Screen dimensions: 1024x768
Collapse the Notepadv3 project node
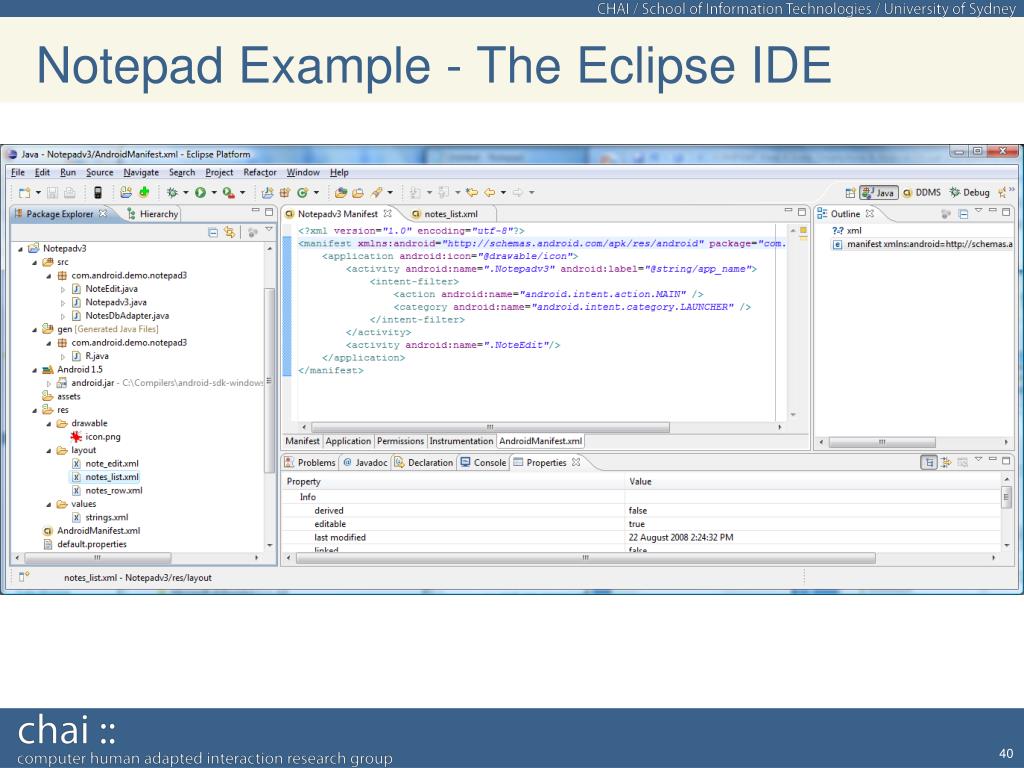point(20,249)
